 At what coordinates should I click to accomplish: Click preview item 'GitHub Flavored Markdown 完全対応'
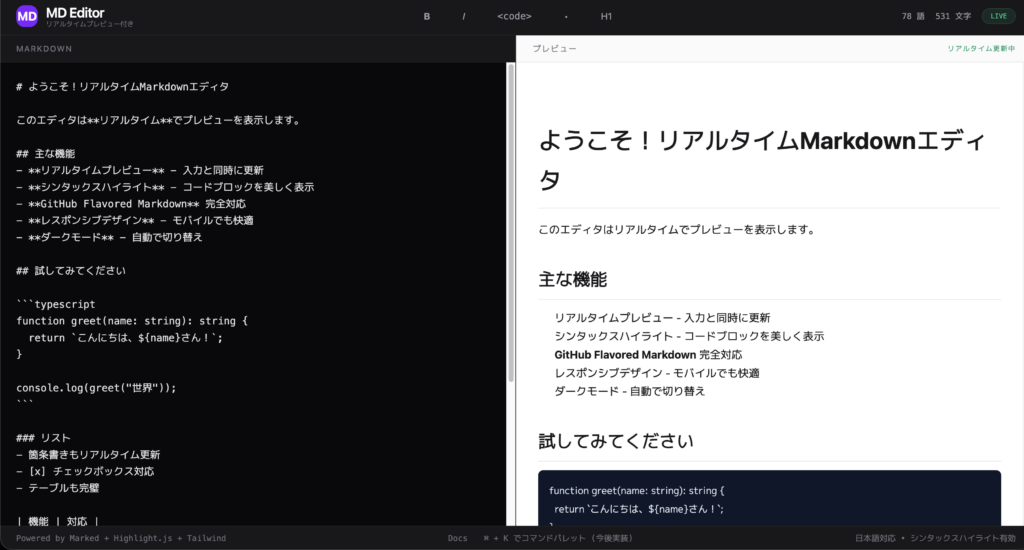(648, 355)
